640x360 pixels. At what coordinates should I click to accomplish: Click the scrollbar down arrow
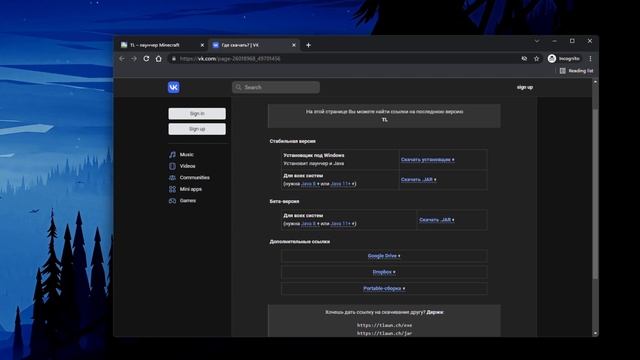[595, 333]
